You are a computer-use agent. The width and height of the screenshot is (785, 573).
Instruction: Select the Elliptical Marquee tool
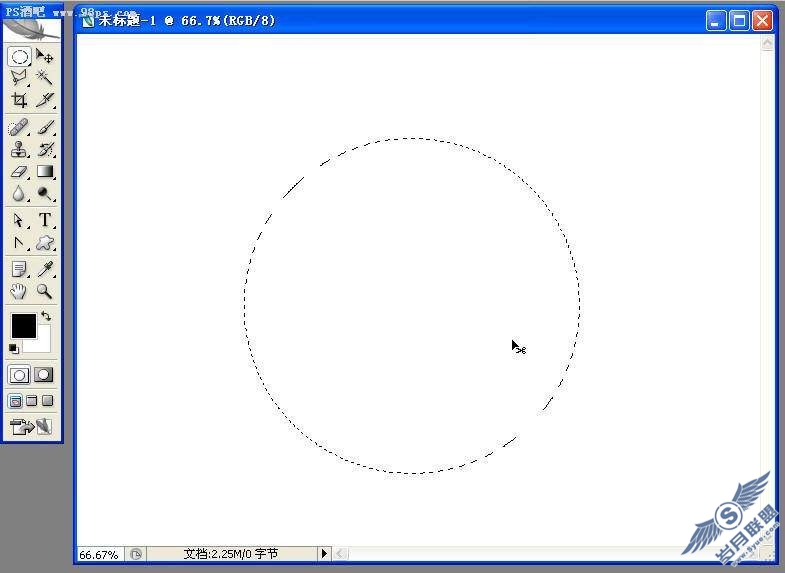(20, 57)
